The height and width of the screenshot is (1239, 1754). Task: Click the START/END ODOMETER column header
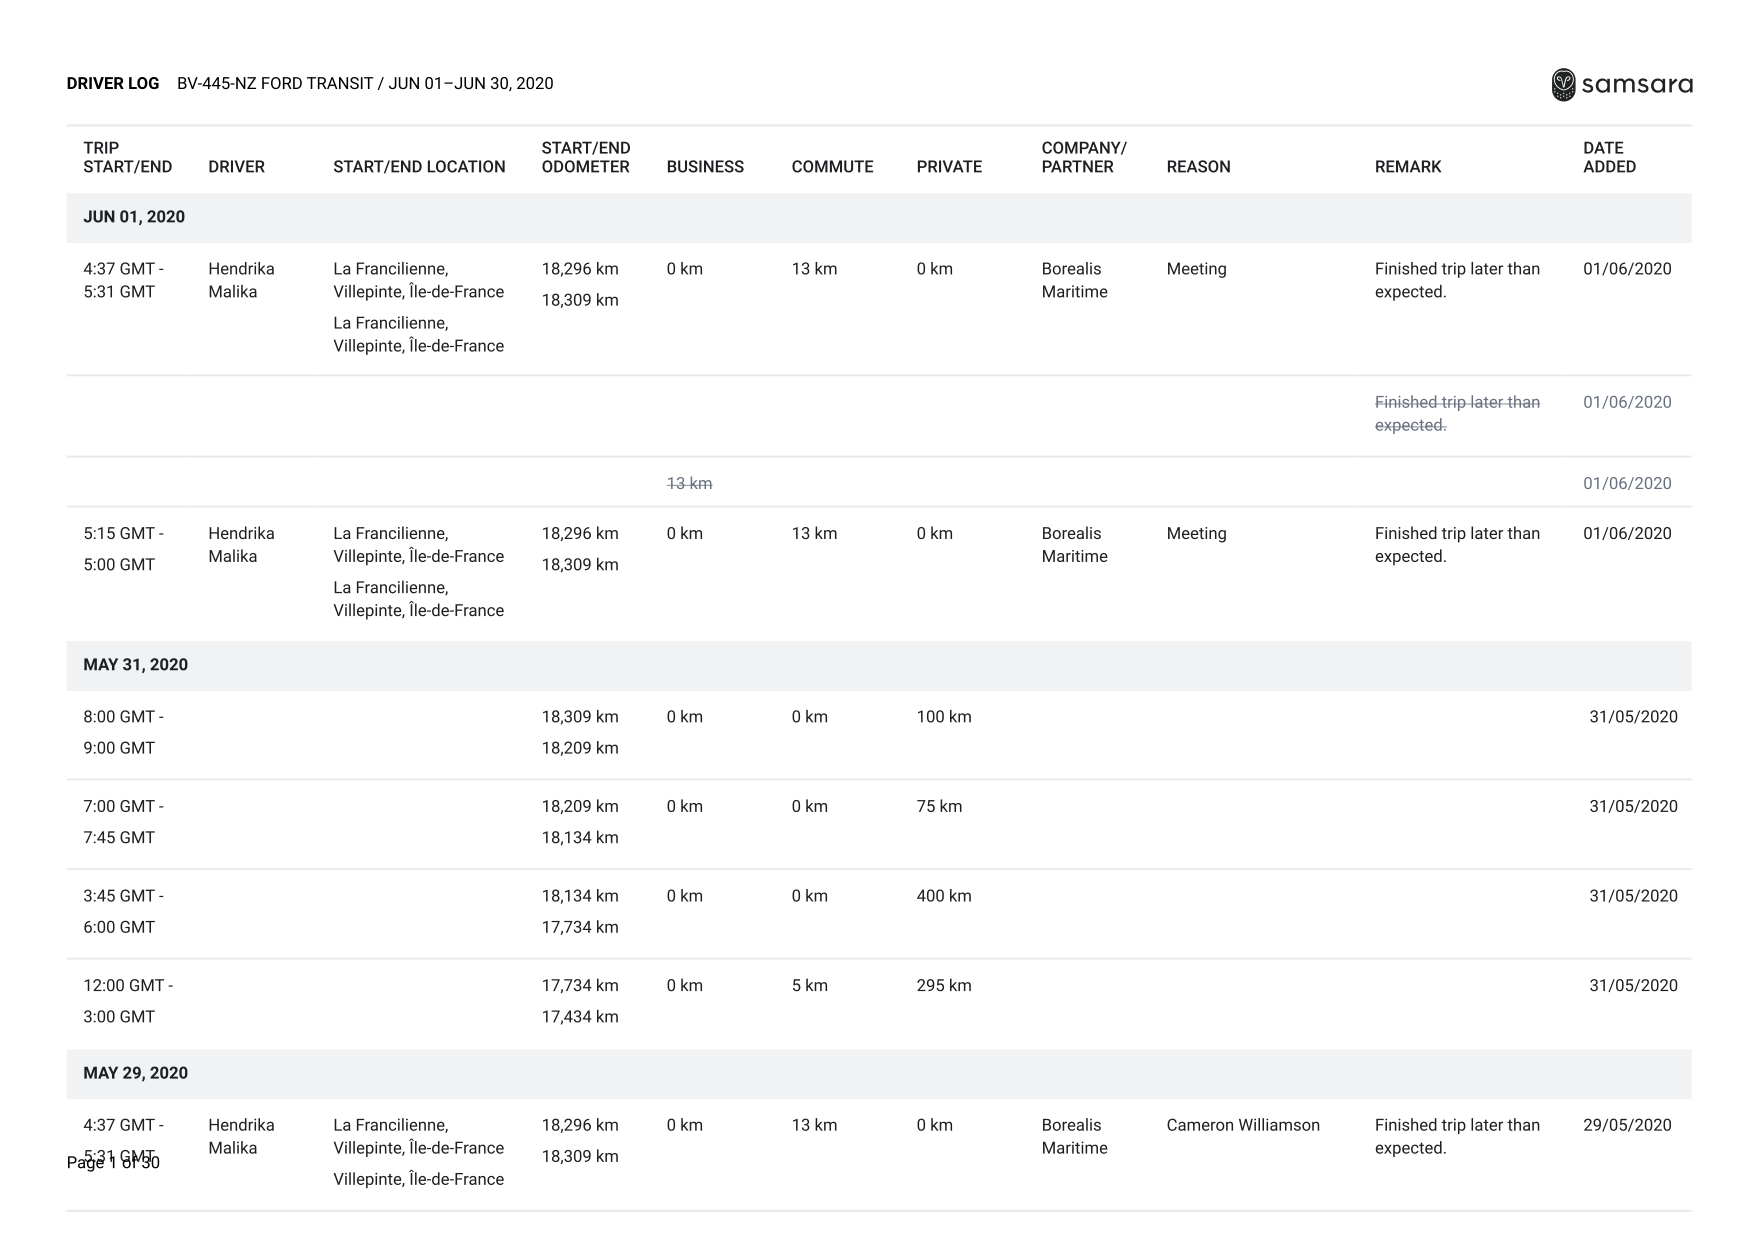click(x=585, y=157)
